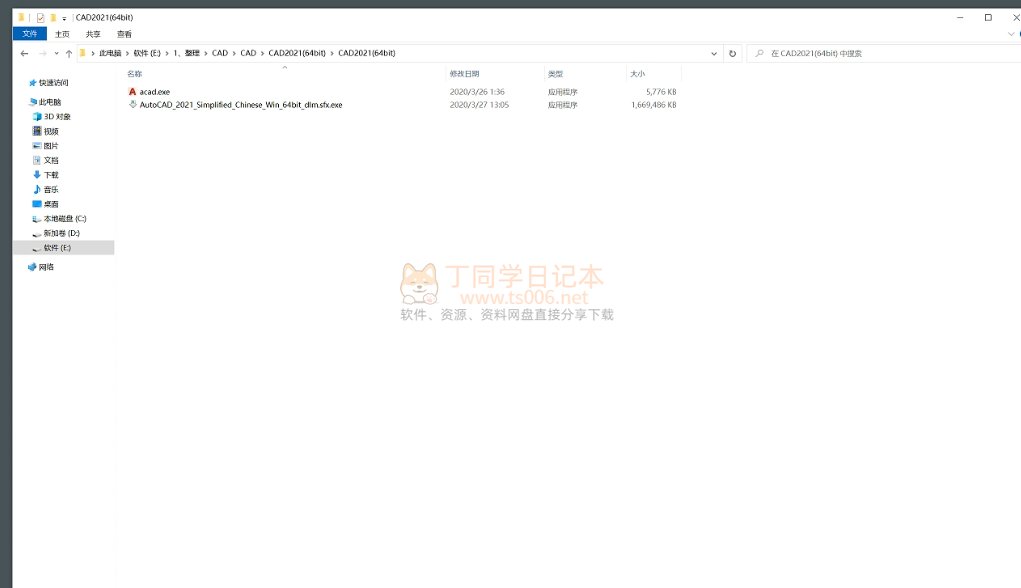Open 桌面 folder in sidebar
The image size is (1021, 588).
tap(51, 204)
